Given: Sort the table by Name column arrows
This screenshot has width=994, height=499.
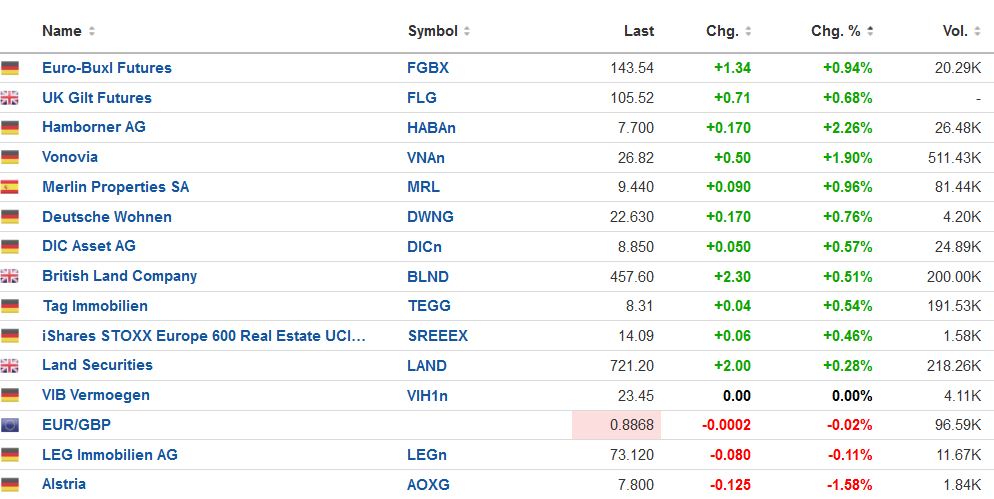Looking at the screenshot, I should (92, 31).
